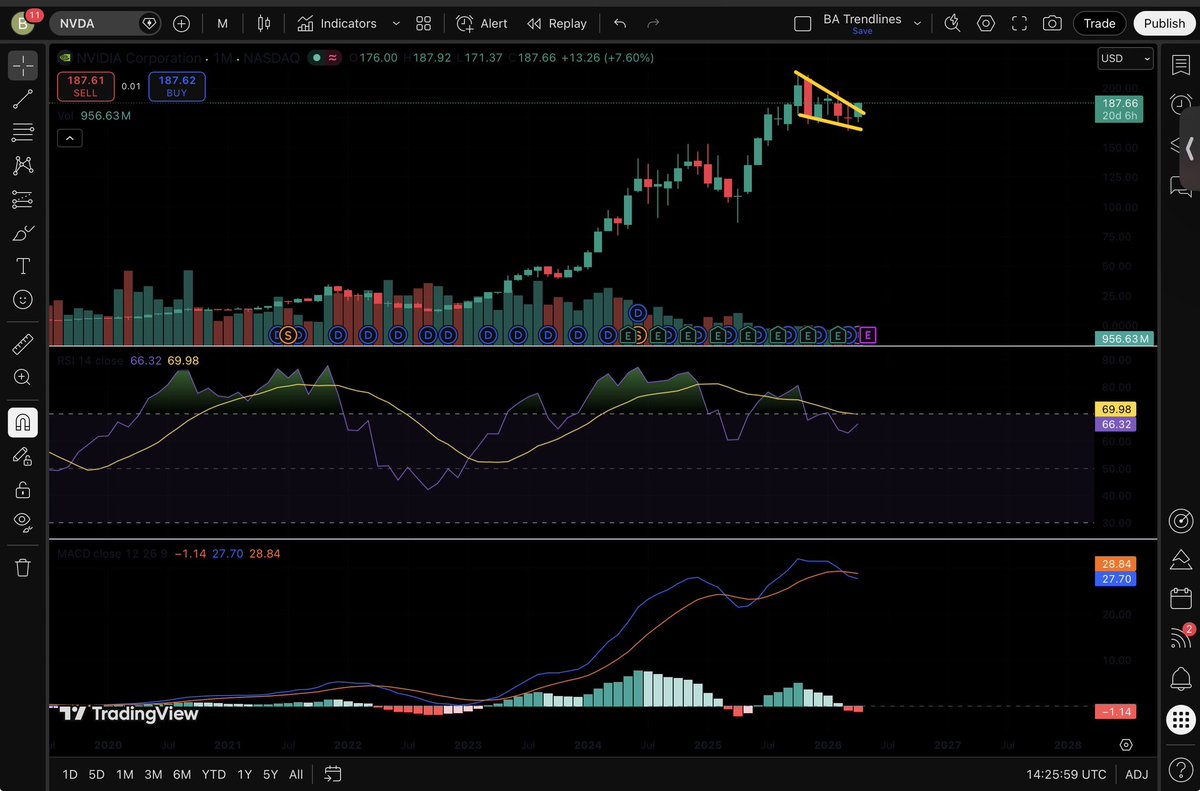
Task: Remove drawings with the trash icon
Action: (x=23, y=567)
